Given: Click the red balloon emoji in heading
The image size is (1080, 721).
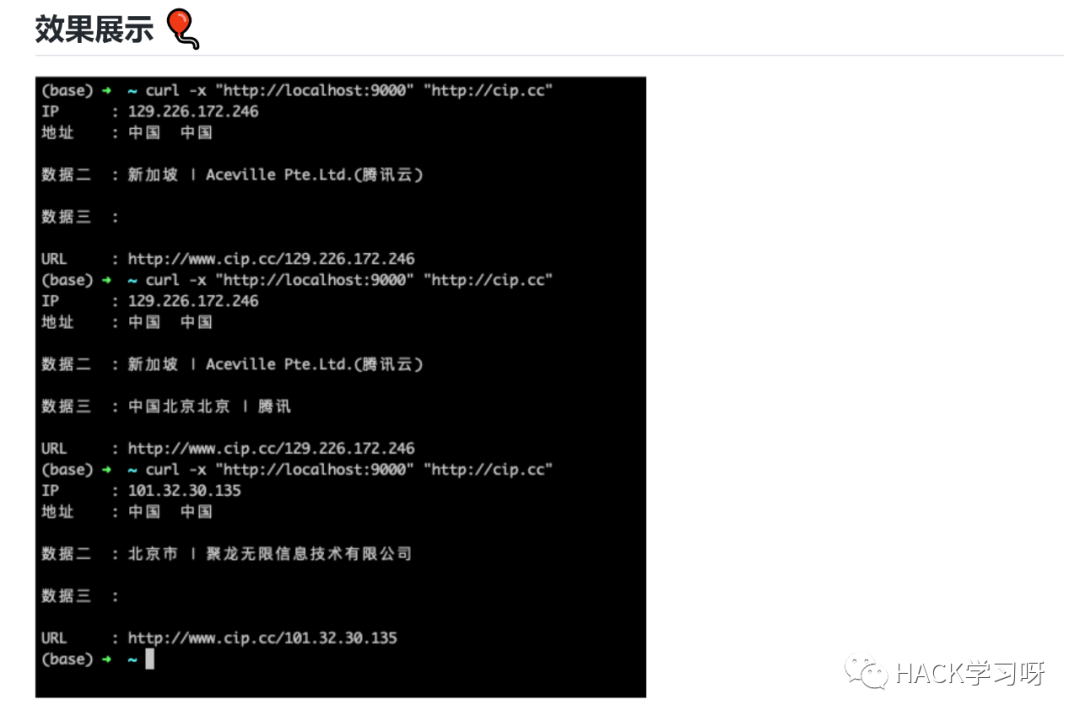Looking at the screenshot, I should (x=183, y=29).
